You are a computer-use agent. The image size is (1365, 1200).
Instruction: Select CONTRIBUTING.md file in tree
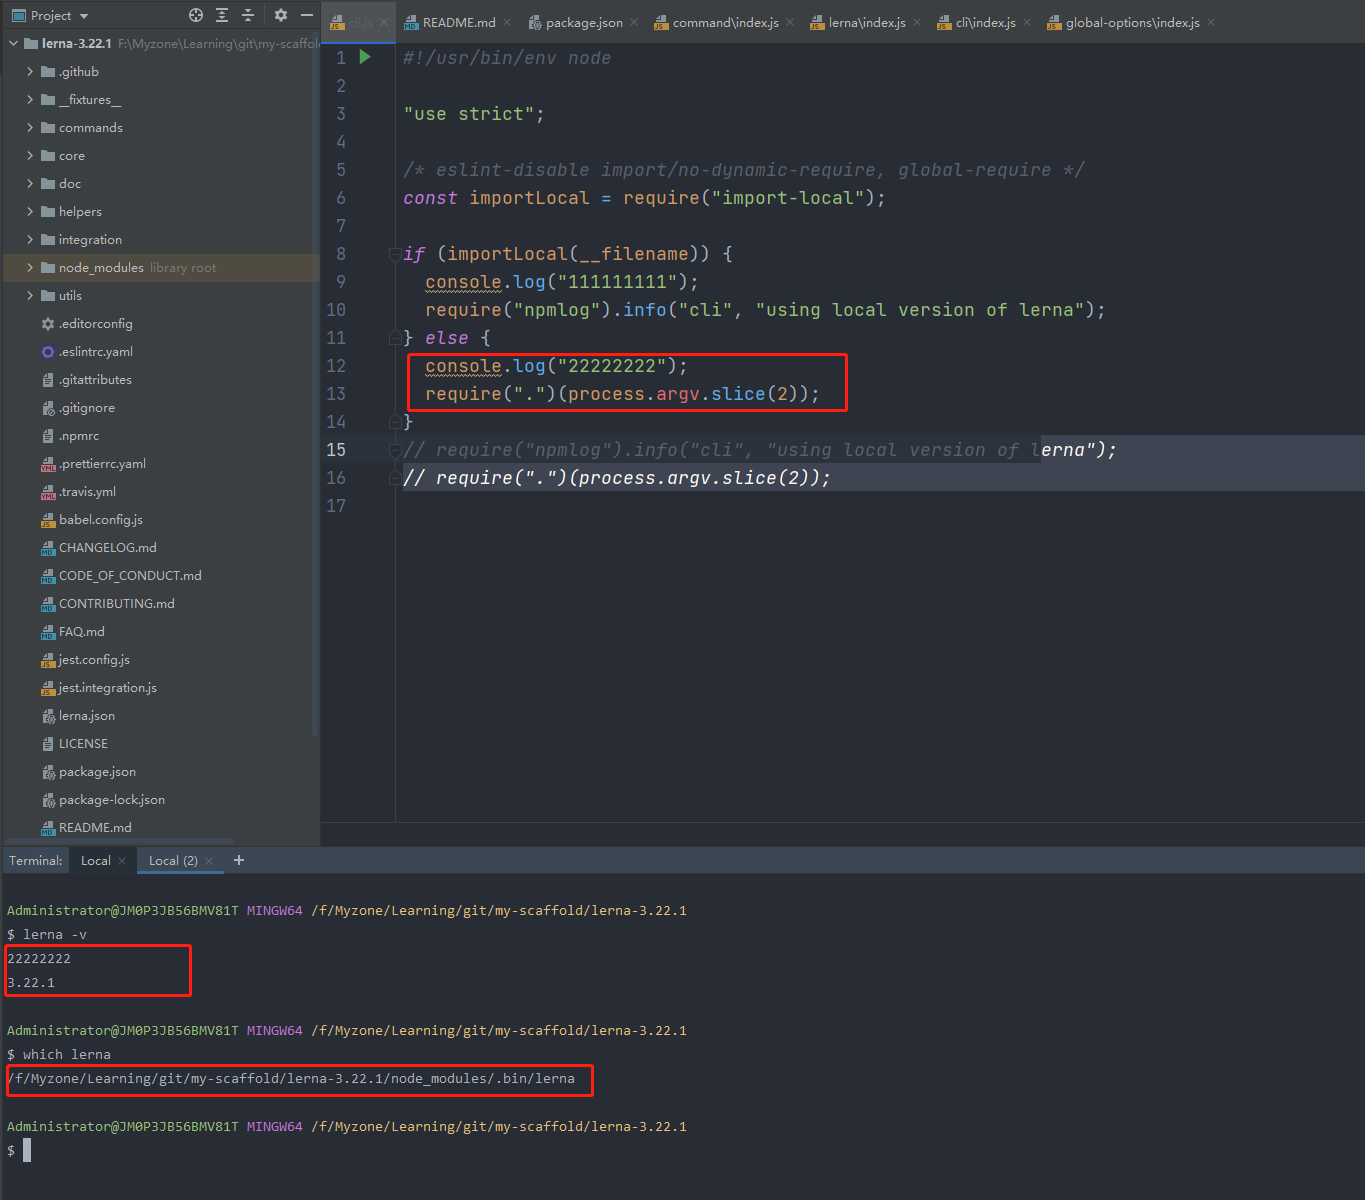pyautogui.click(x=108, y=603)
